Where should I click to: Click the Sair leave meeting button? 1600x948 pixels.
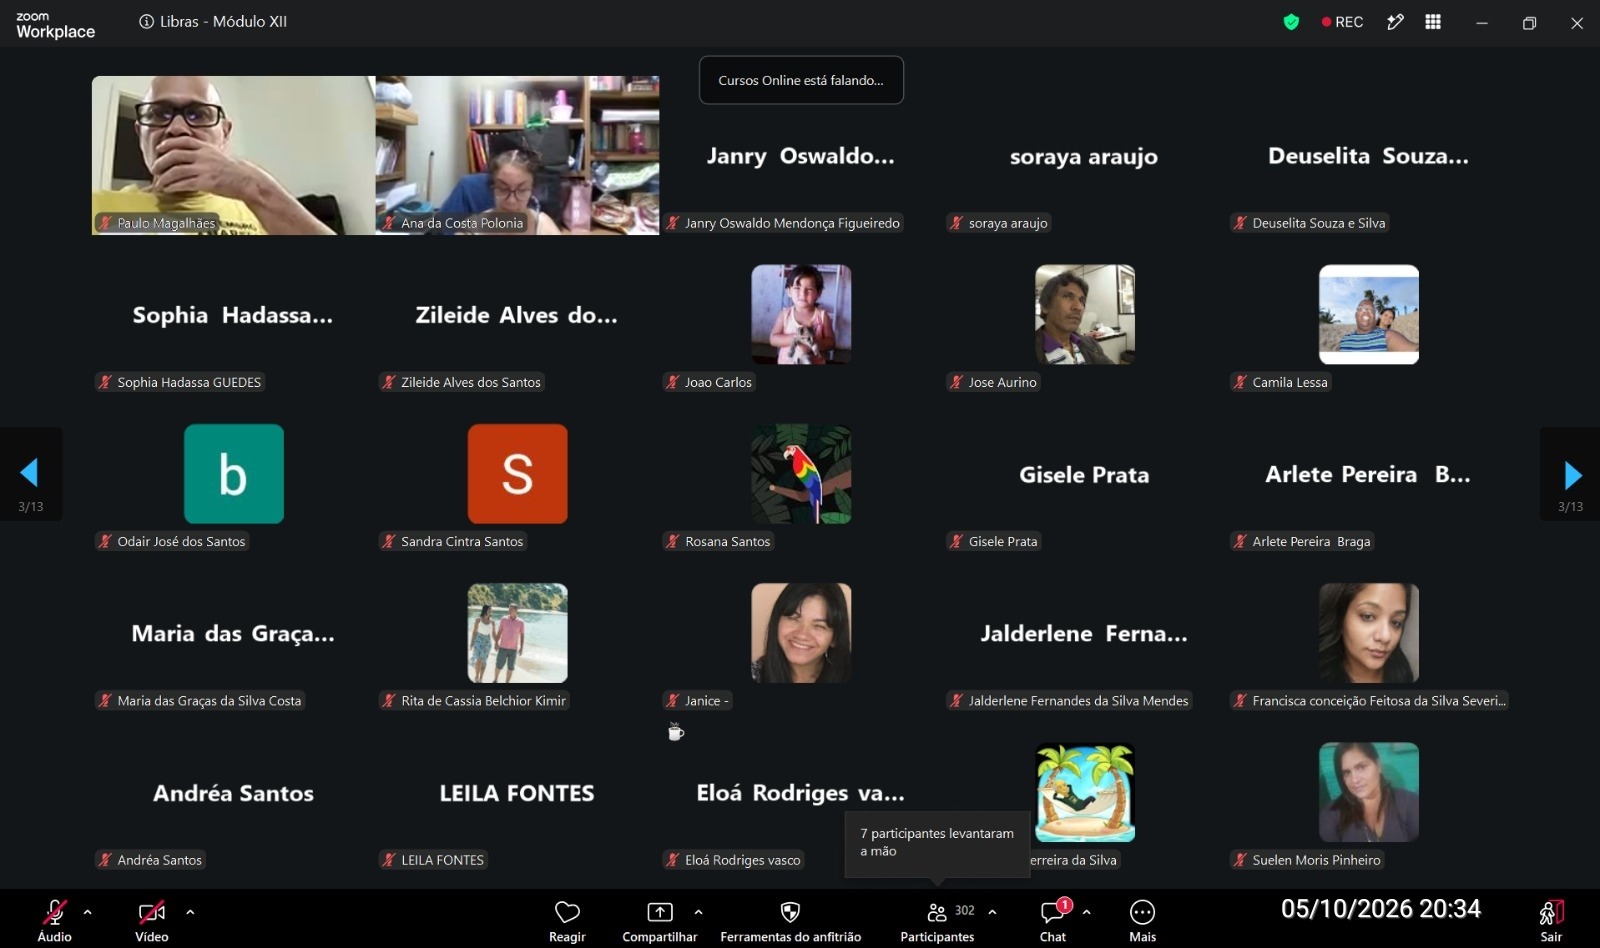point(1551,920)
